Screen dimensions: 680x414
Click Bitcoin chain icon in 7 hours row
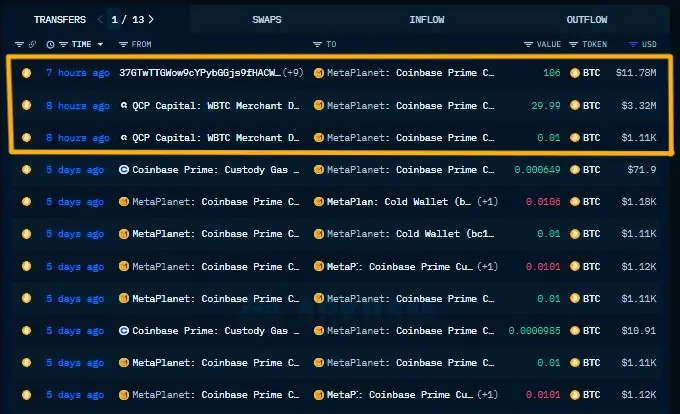[26, 73]
